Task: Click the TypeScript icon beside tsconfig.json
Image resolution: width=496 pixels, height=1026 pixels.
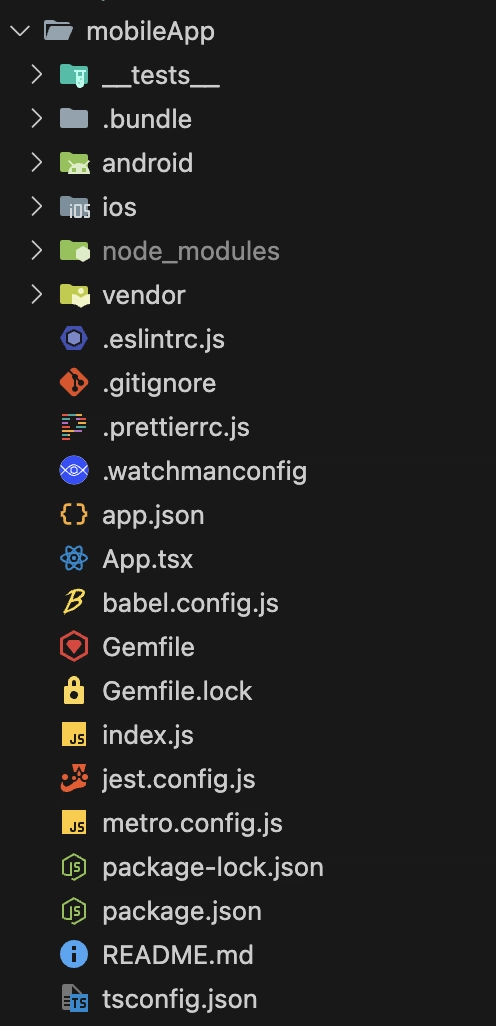Action: coord(74,999)
